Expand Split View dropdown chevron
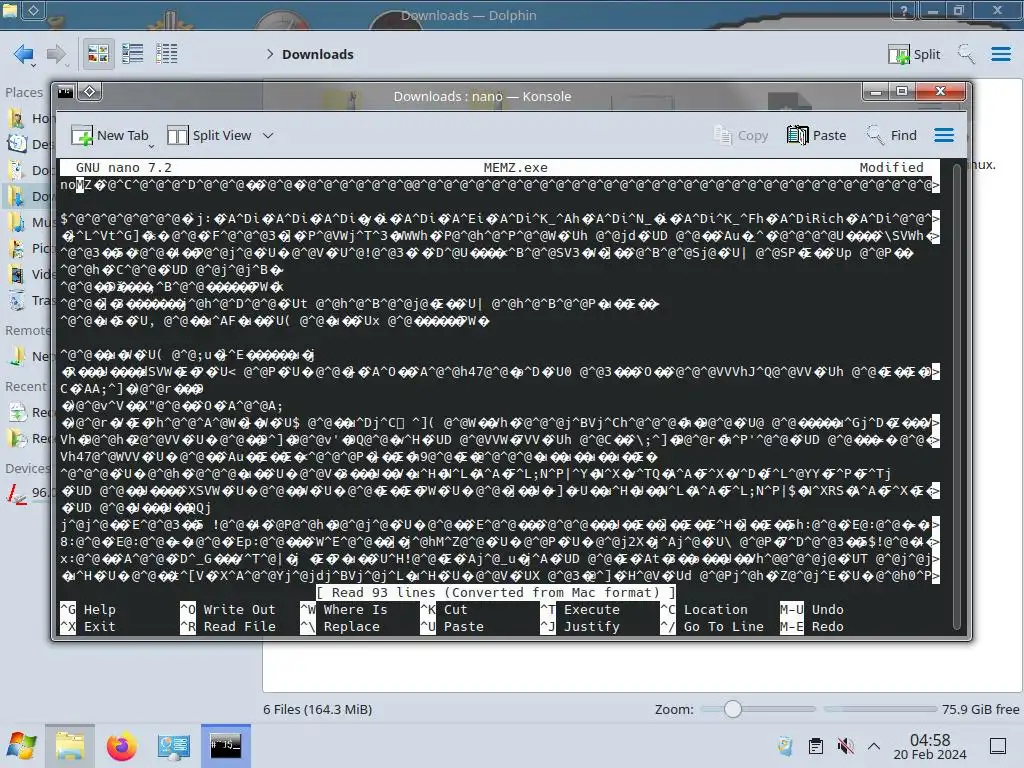This screenshot has height=768, width=1024. (x=268, y=136)
